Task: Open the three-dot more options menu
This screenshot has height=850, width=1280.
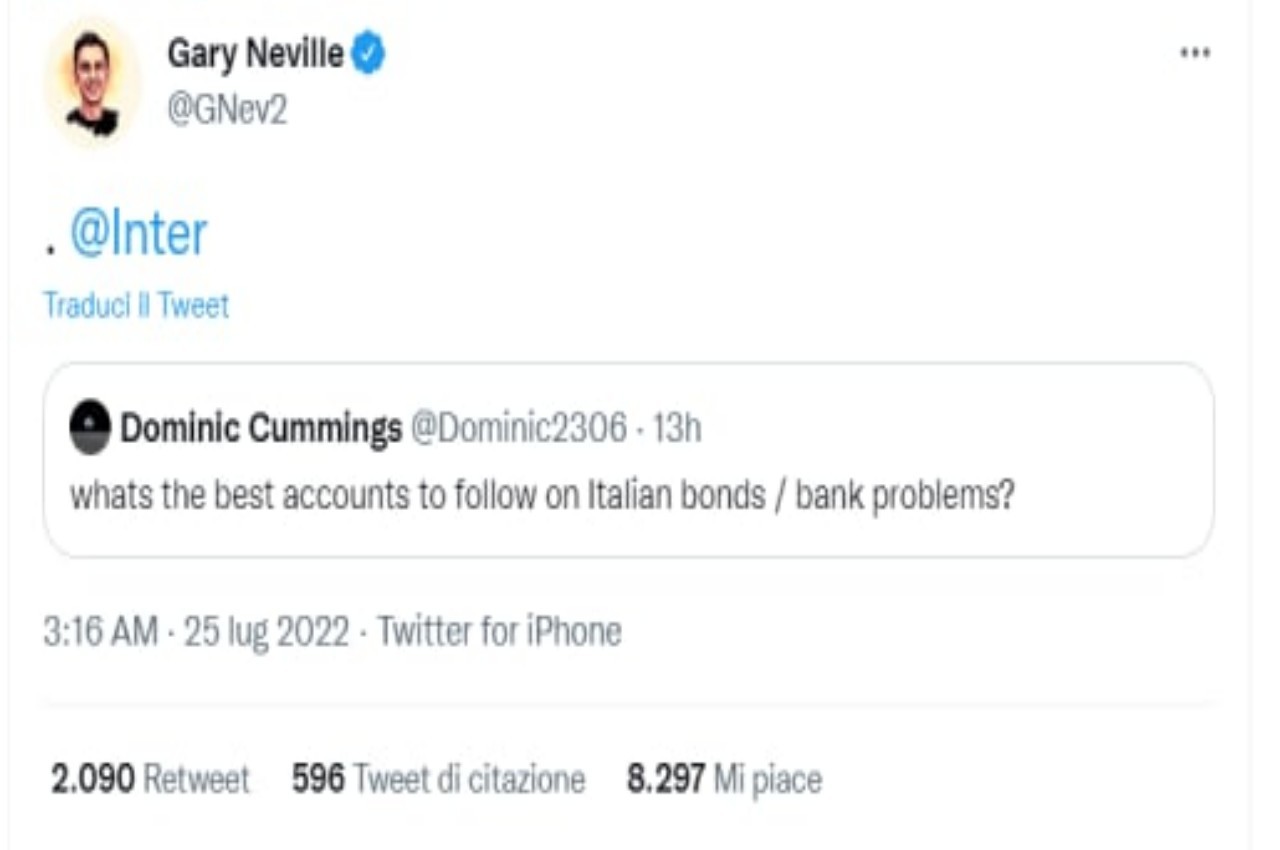Action: tap(1195, 53)
